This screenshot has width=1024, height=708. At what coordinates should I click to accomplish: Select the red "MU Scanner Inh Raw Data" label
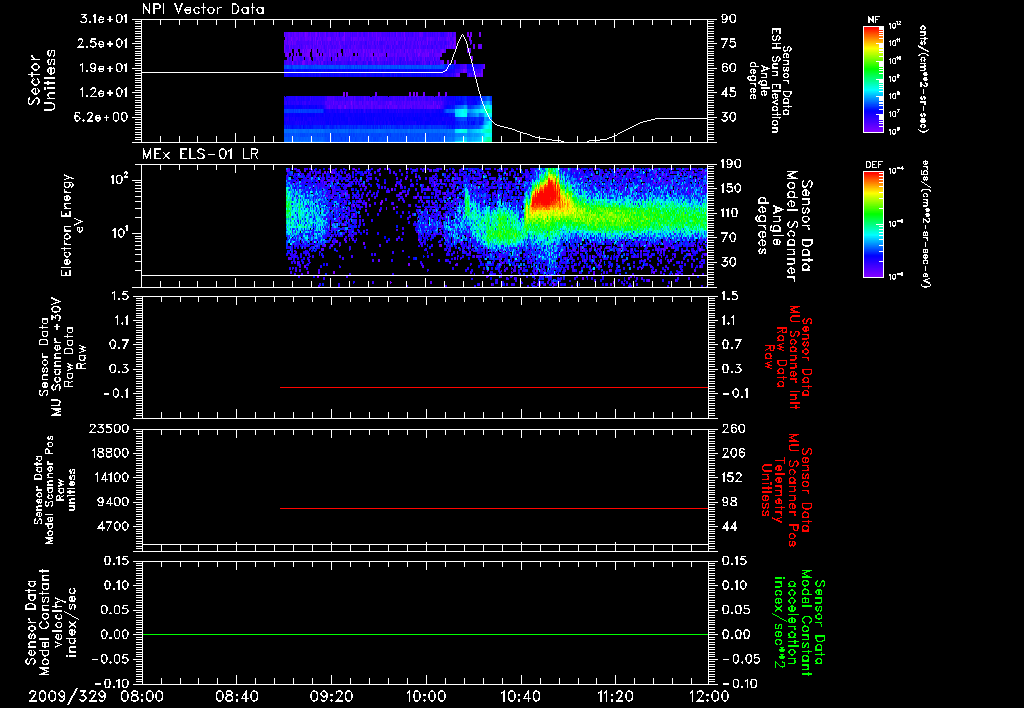pyautogui.click(x=786, y=357)
